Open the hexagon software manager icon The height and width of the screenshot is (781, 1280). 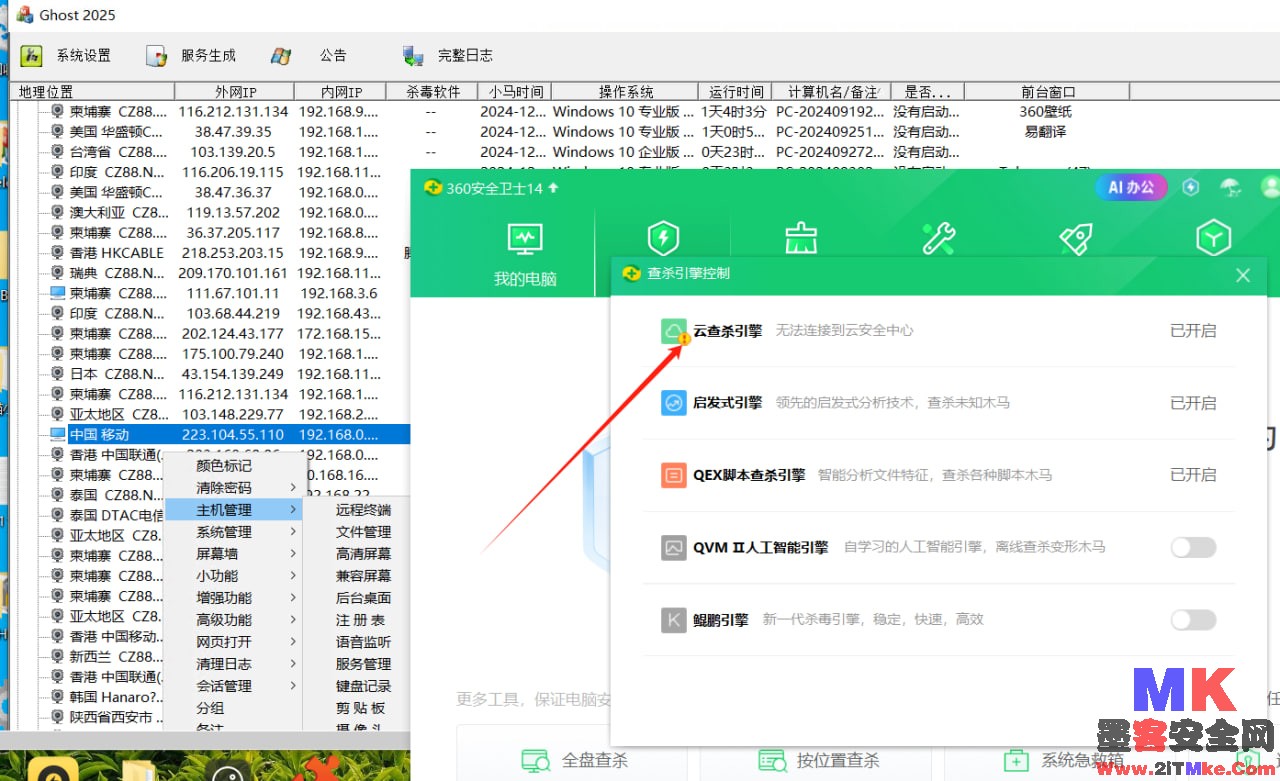click(x=1214, y=238)
